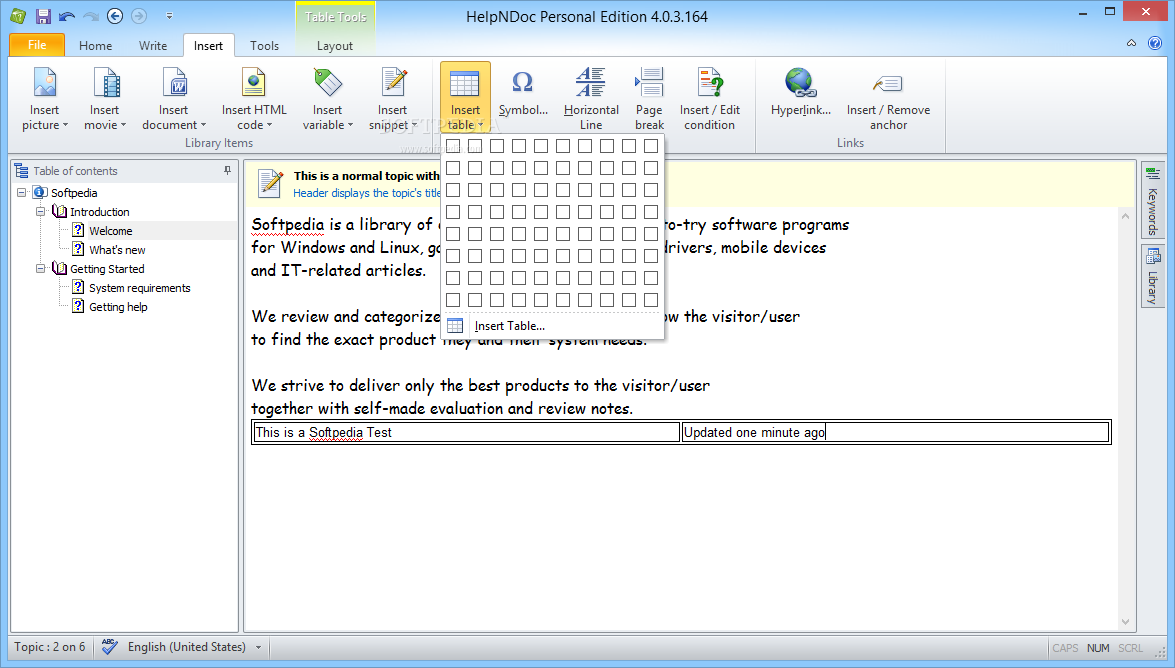Viewport: 1175px width, 668px height.
Task: Click Insert / Remove anchor icon
Action: coord(888,83)
